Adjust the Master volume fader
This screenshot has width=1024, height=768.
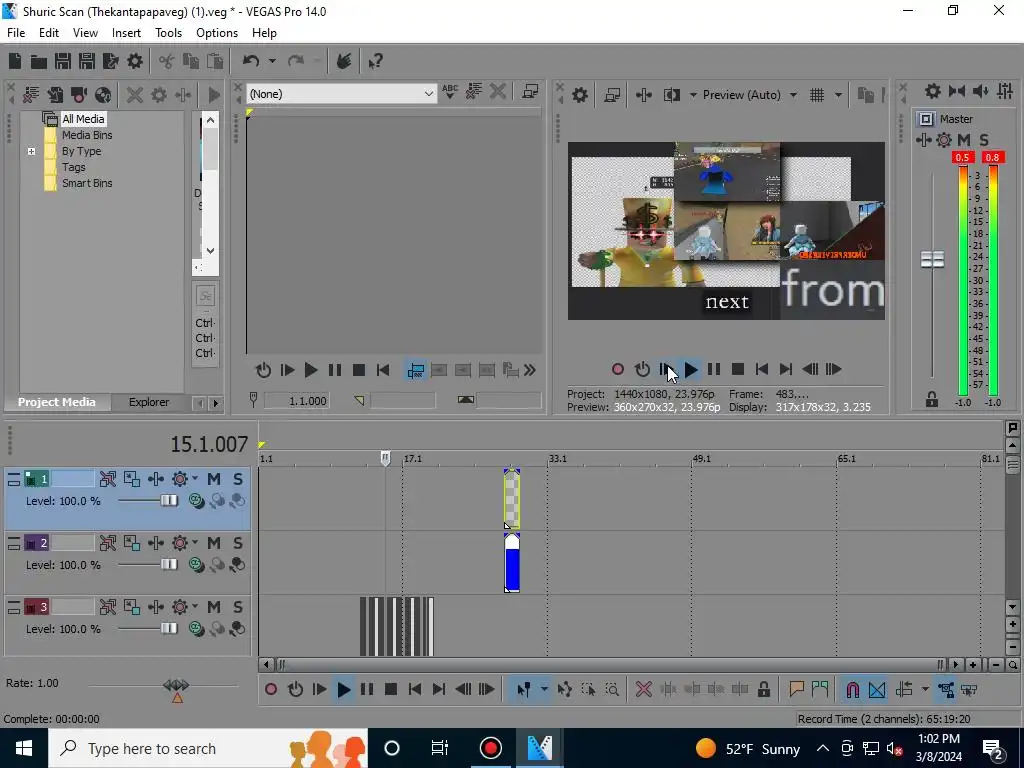click(x=933, y=259)
